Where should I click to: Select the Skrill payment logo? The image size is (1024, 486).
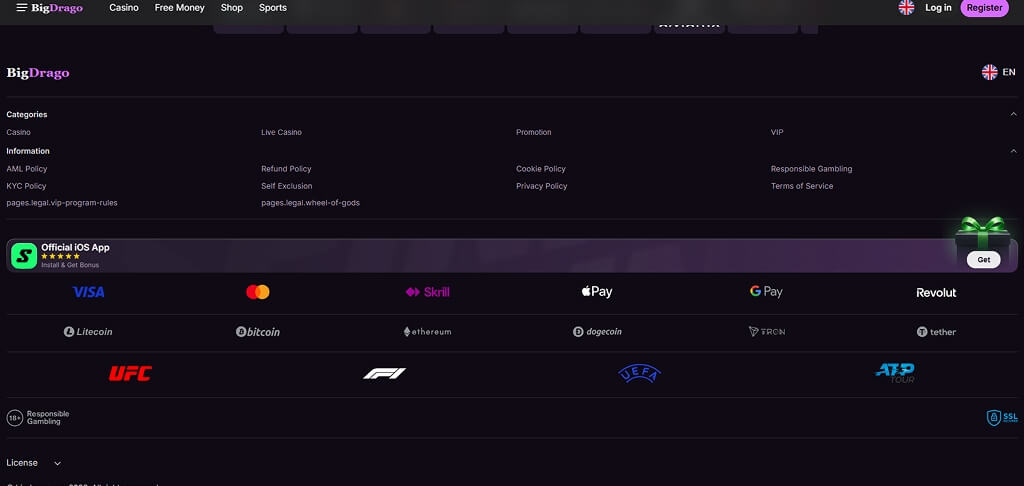[x=428, y=292]
